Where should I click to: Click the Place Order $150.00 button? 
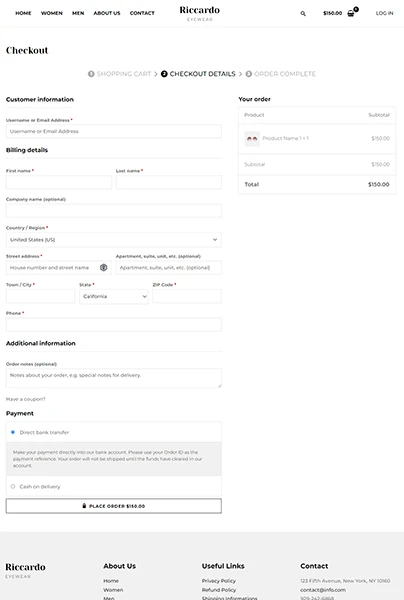click(114, 506)
